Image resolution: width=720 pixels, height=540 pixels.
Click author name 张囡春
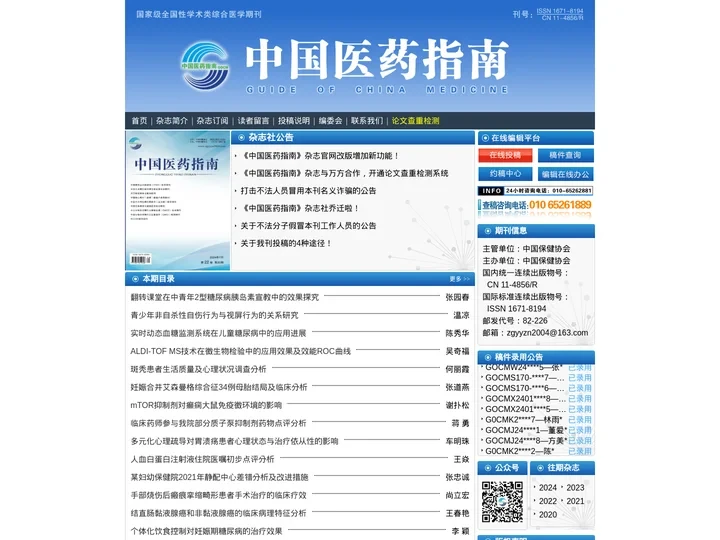pyautogui.click(x=457, y=297)
